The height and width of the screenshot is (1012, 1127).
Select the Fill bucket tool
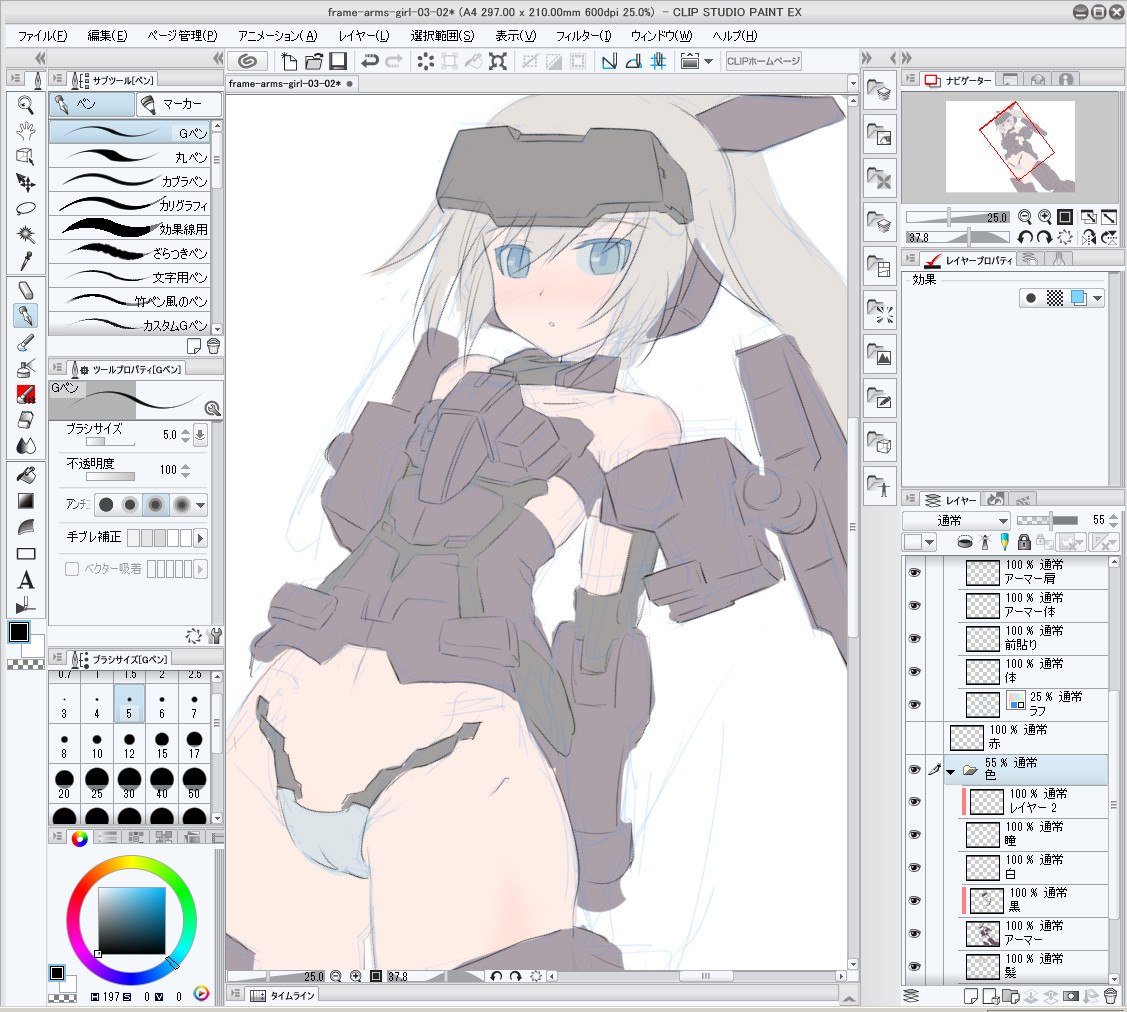point(26,475)
